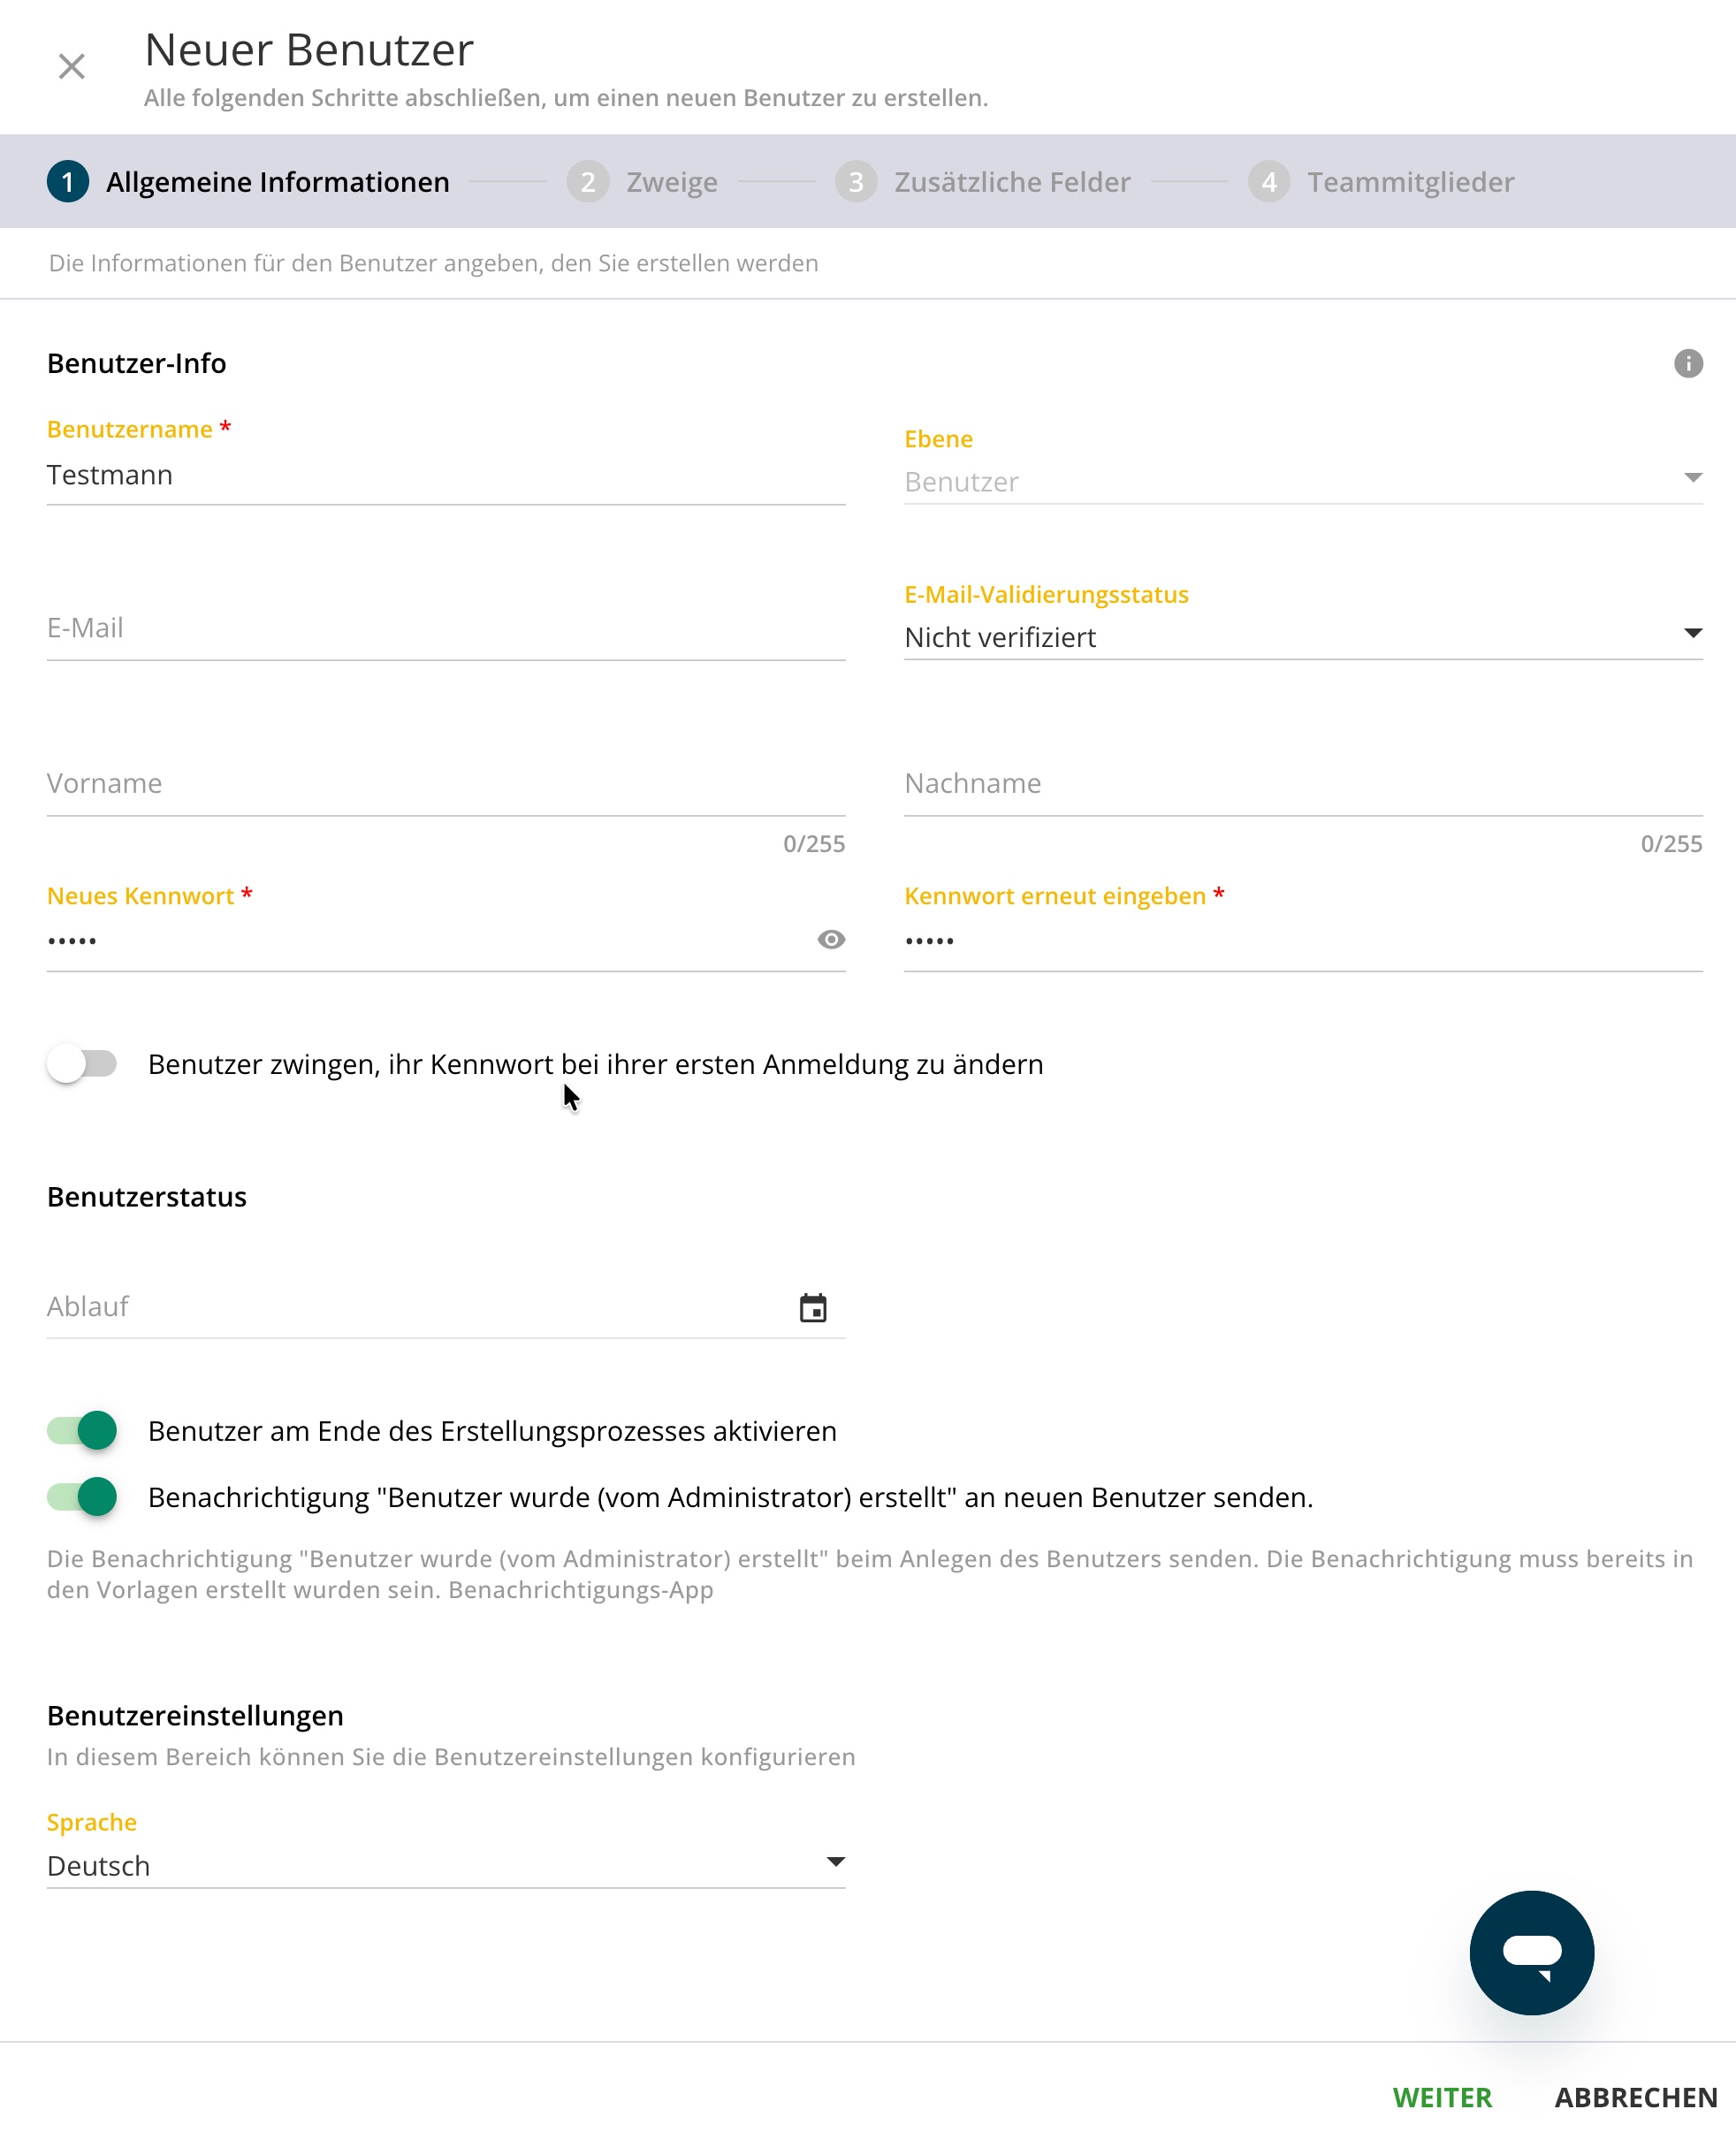The height and width of the screenshot is (2132, 1736).
Task: Go to the Zweige step tab
Action: tap(671, 182)
